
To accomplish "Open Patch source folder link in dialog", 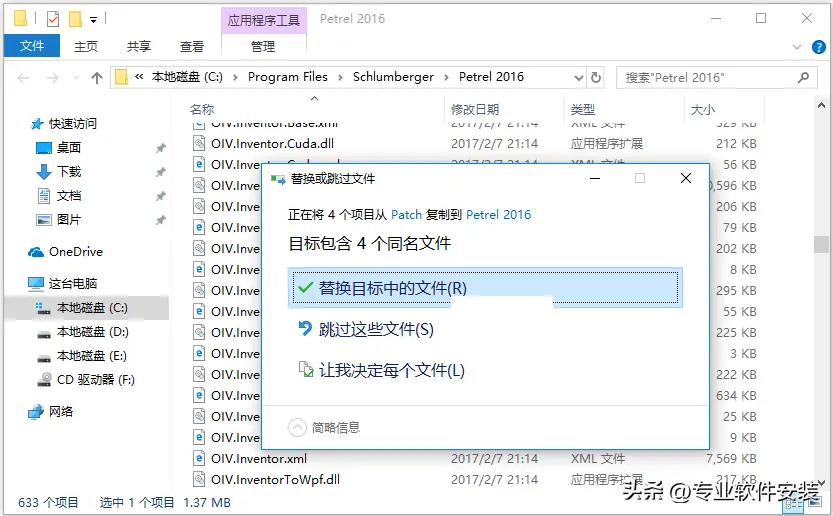I will pos(406,215).
